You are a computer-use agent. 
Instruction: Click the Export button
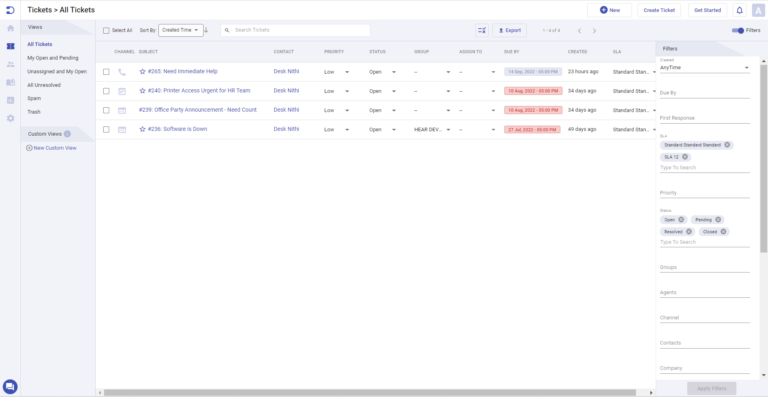509,30
